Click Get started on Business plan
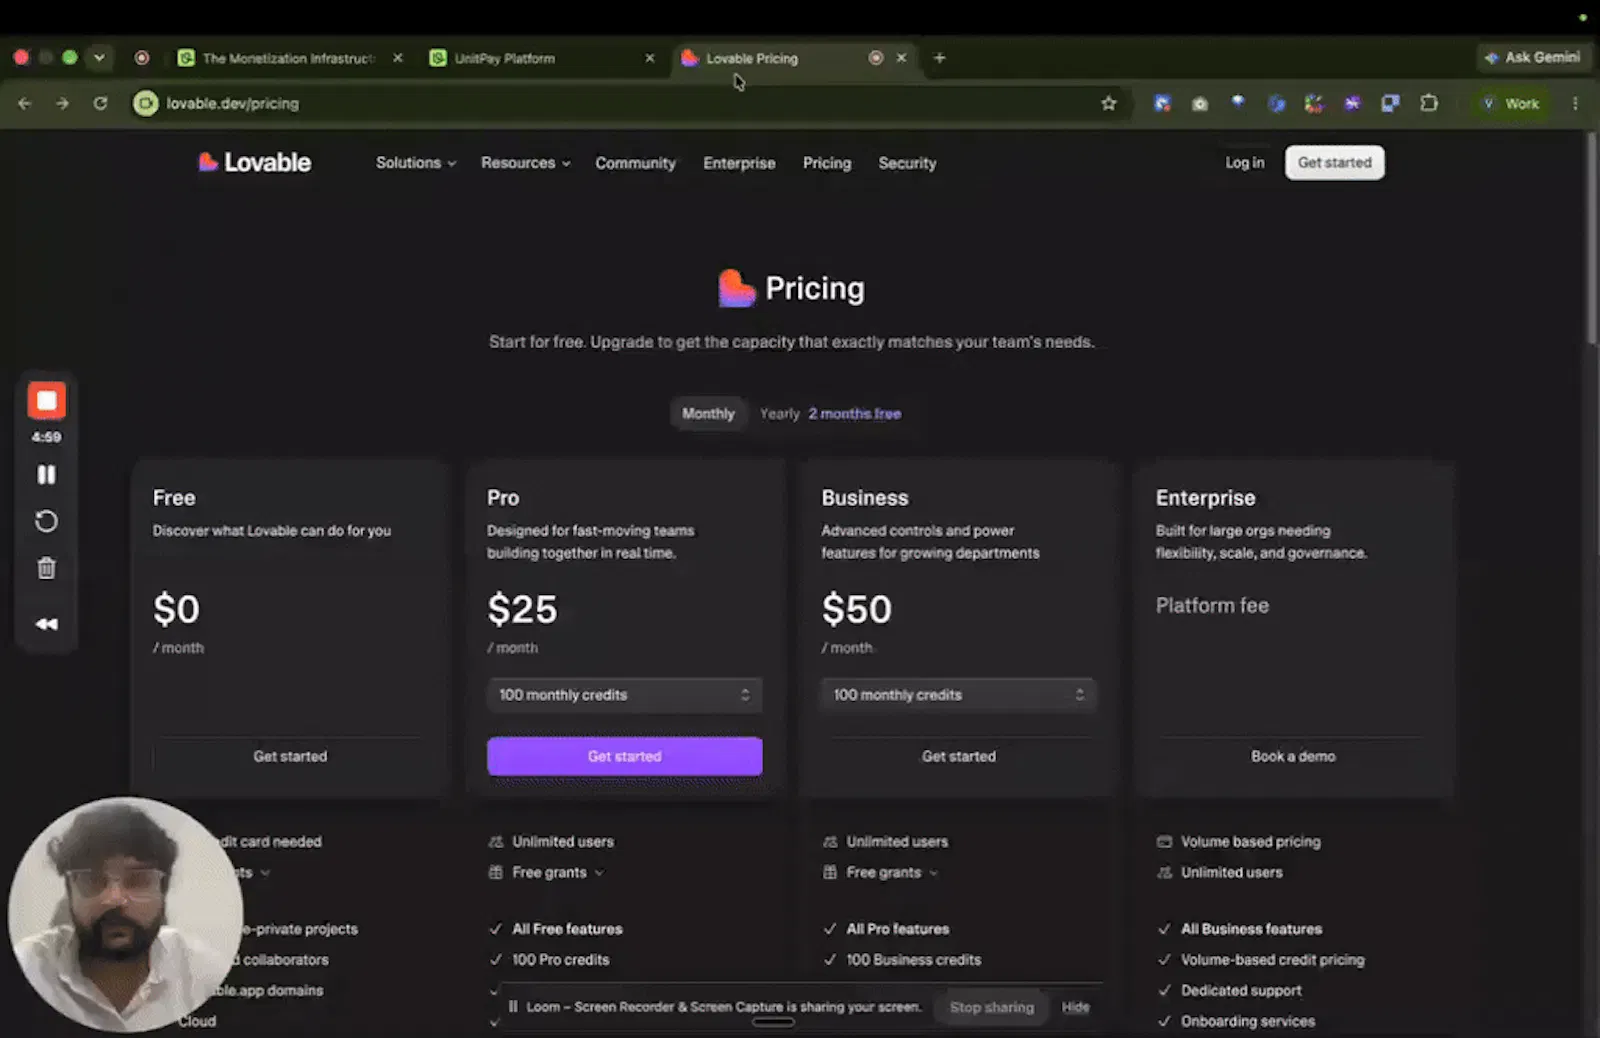Viewport: 1600px width, 1038px height. click(x=959, y=757)
